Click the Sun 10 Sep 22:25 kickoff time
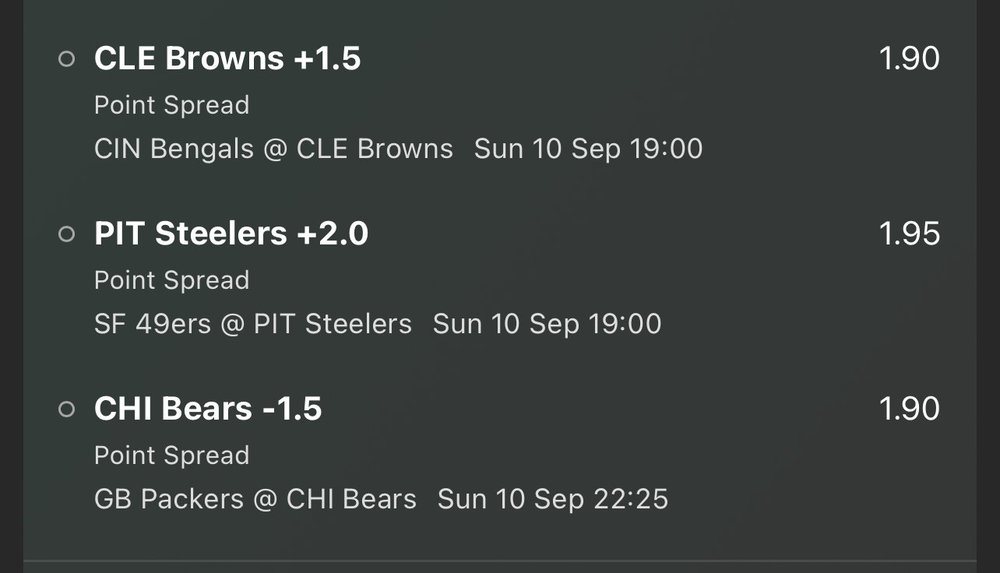Screen dimensions: 1000x573 coord(552,499)
